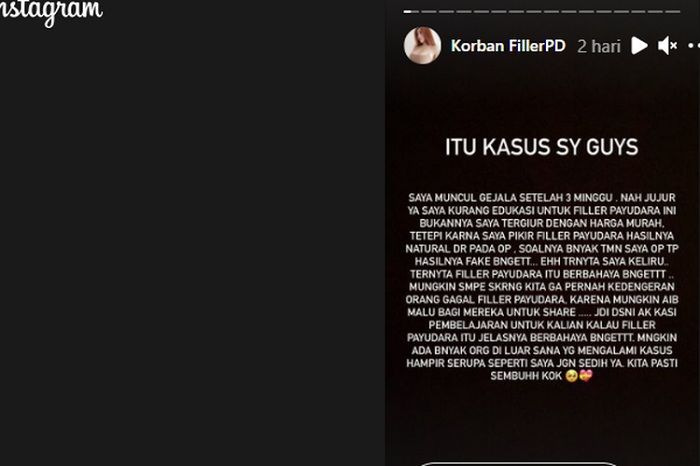Image resolution: width=700 pixels, height=466 pixels.
Task: Click the story paragraph starting 'SAYA MUNCUL GEJALA'
Action: click(542, 287)
